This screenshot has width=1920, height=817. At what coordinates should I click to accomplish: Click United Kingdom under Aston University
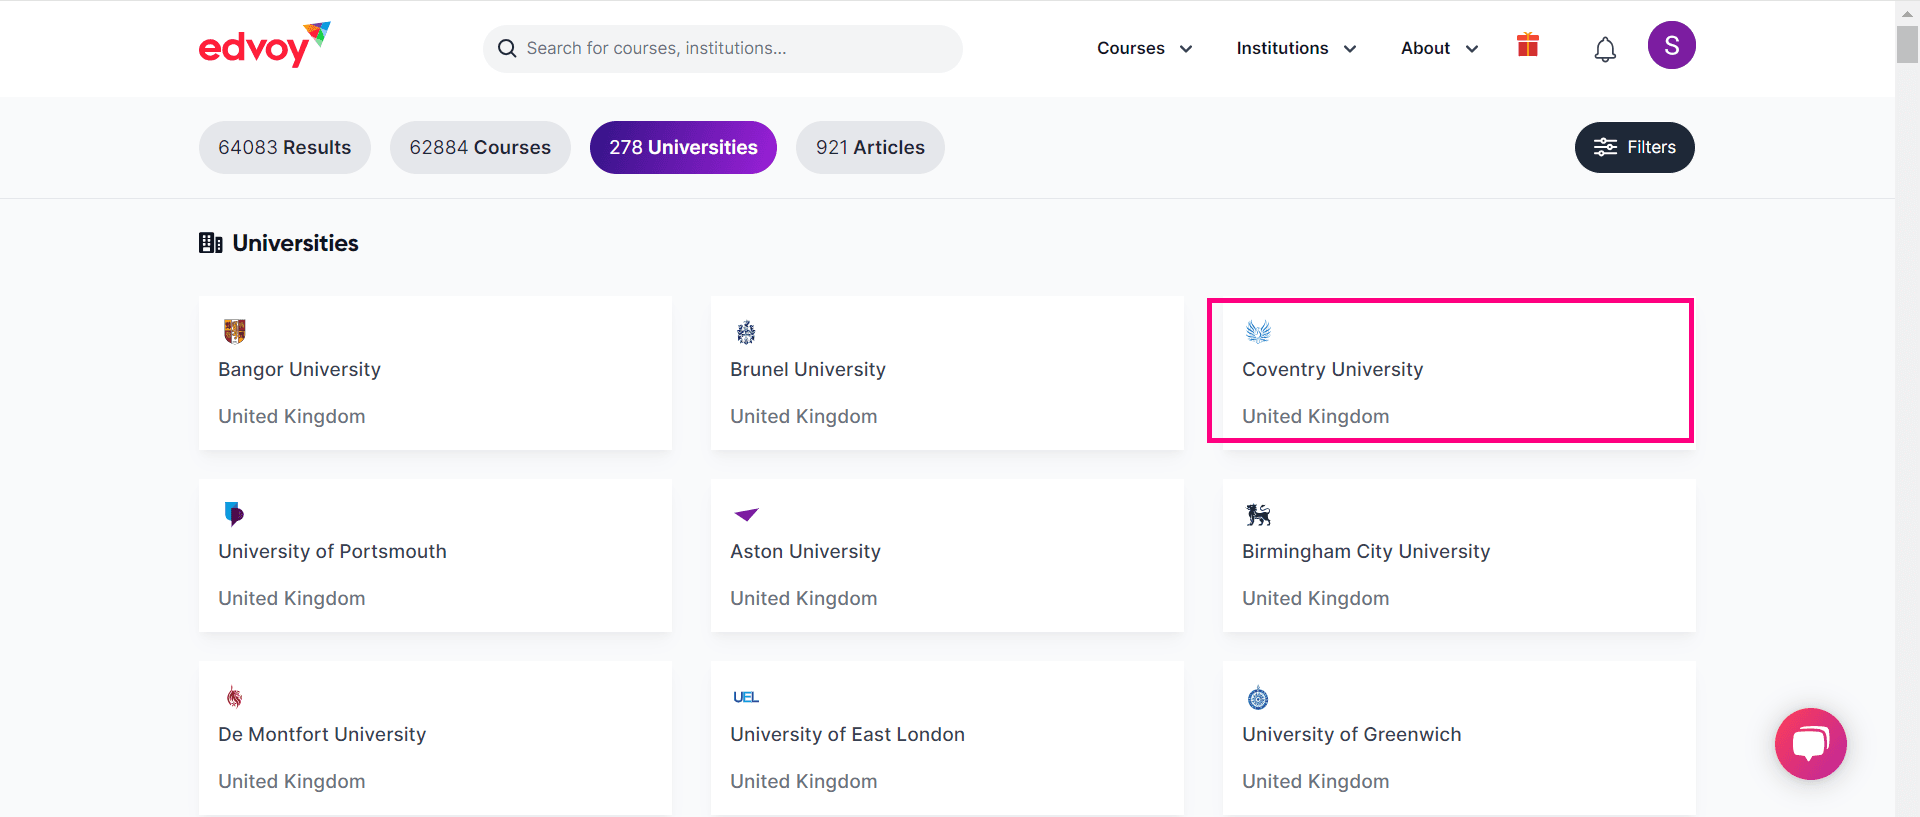point(804,598)
